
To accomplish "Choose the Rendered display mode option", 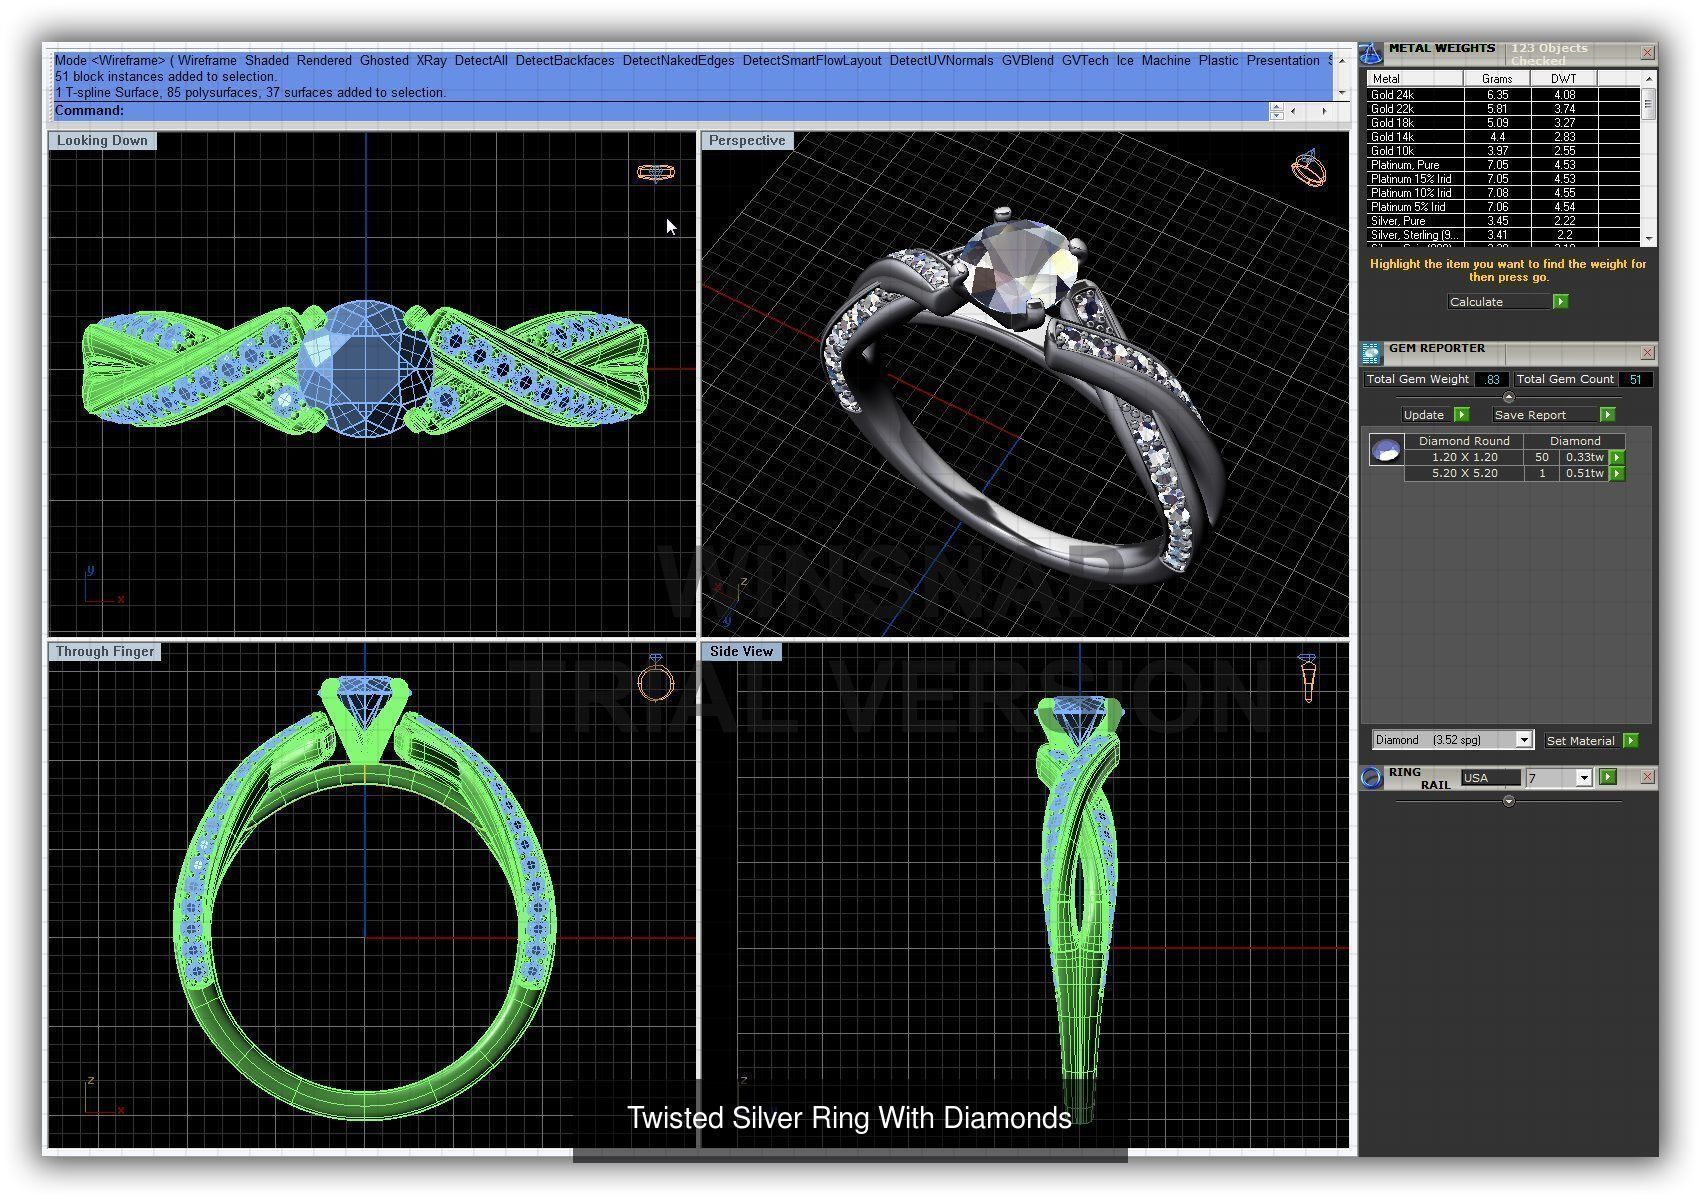I will (324, 61).
